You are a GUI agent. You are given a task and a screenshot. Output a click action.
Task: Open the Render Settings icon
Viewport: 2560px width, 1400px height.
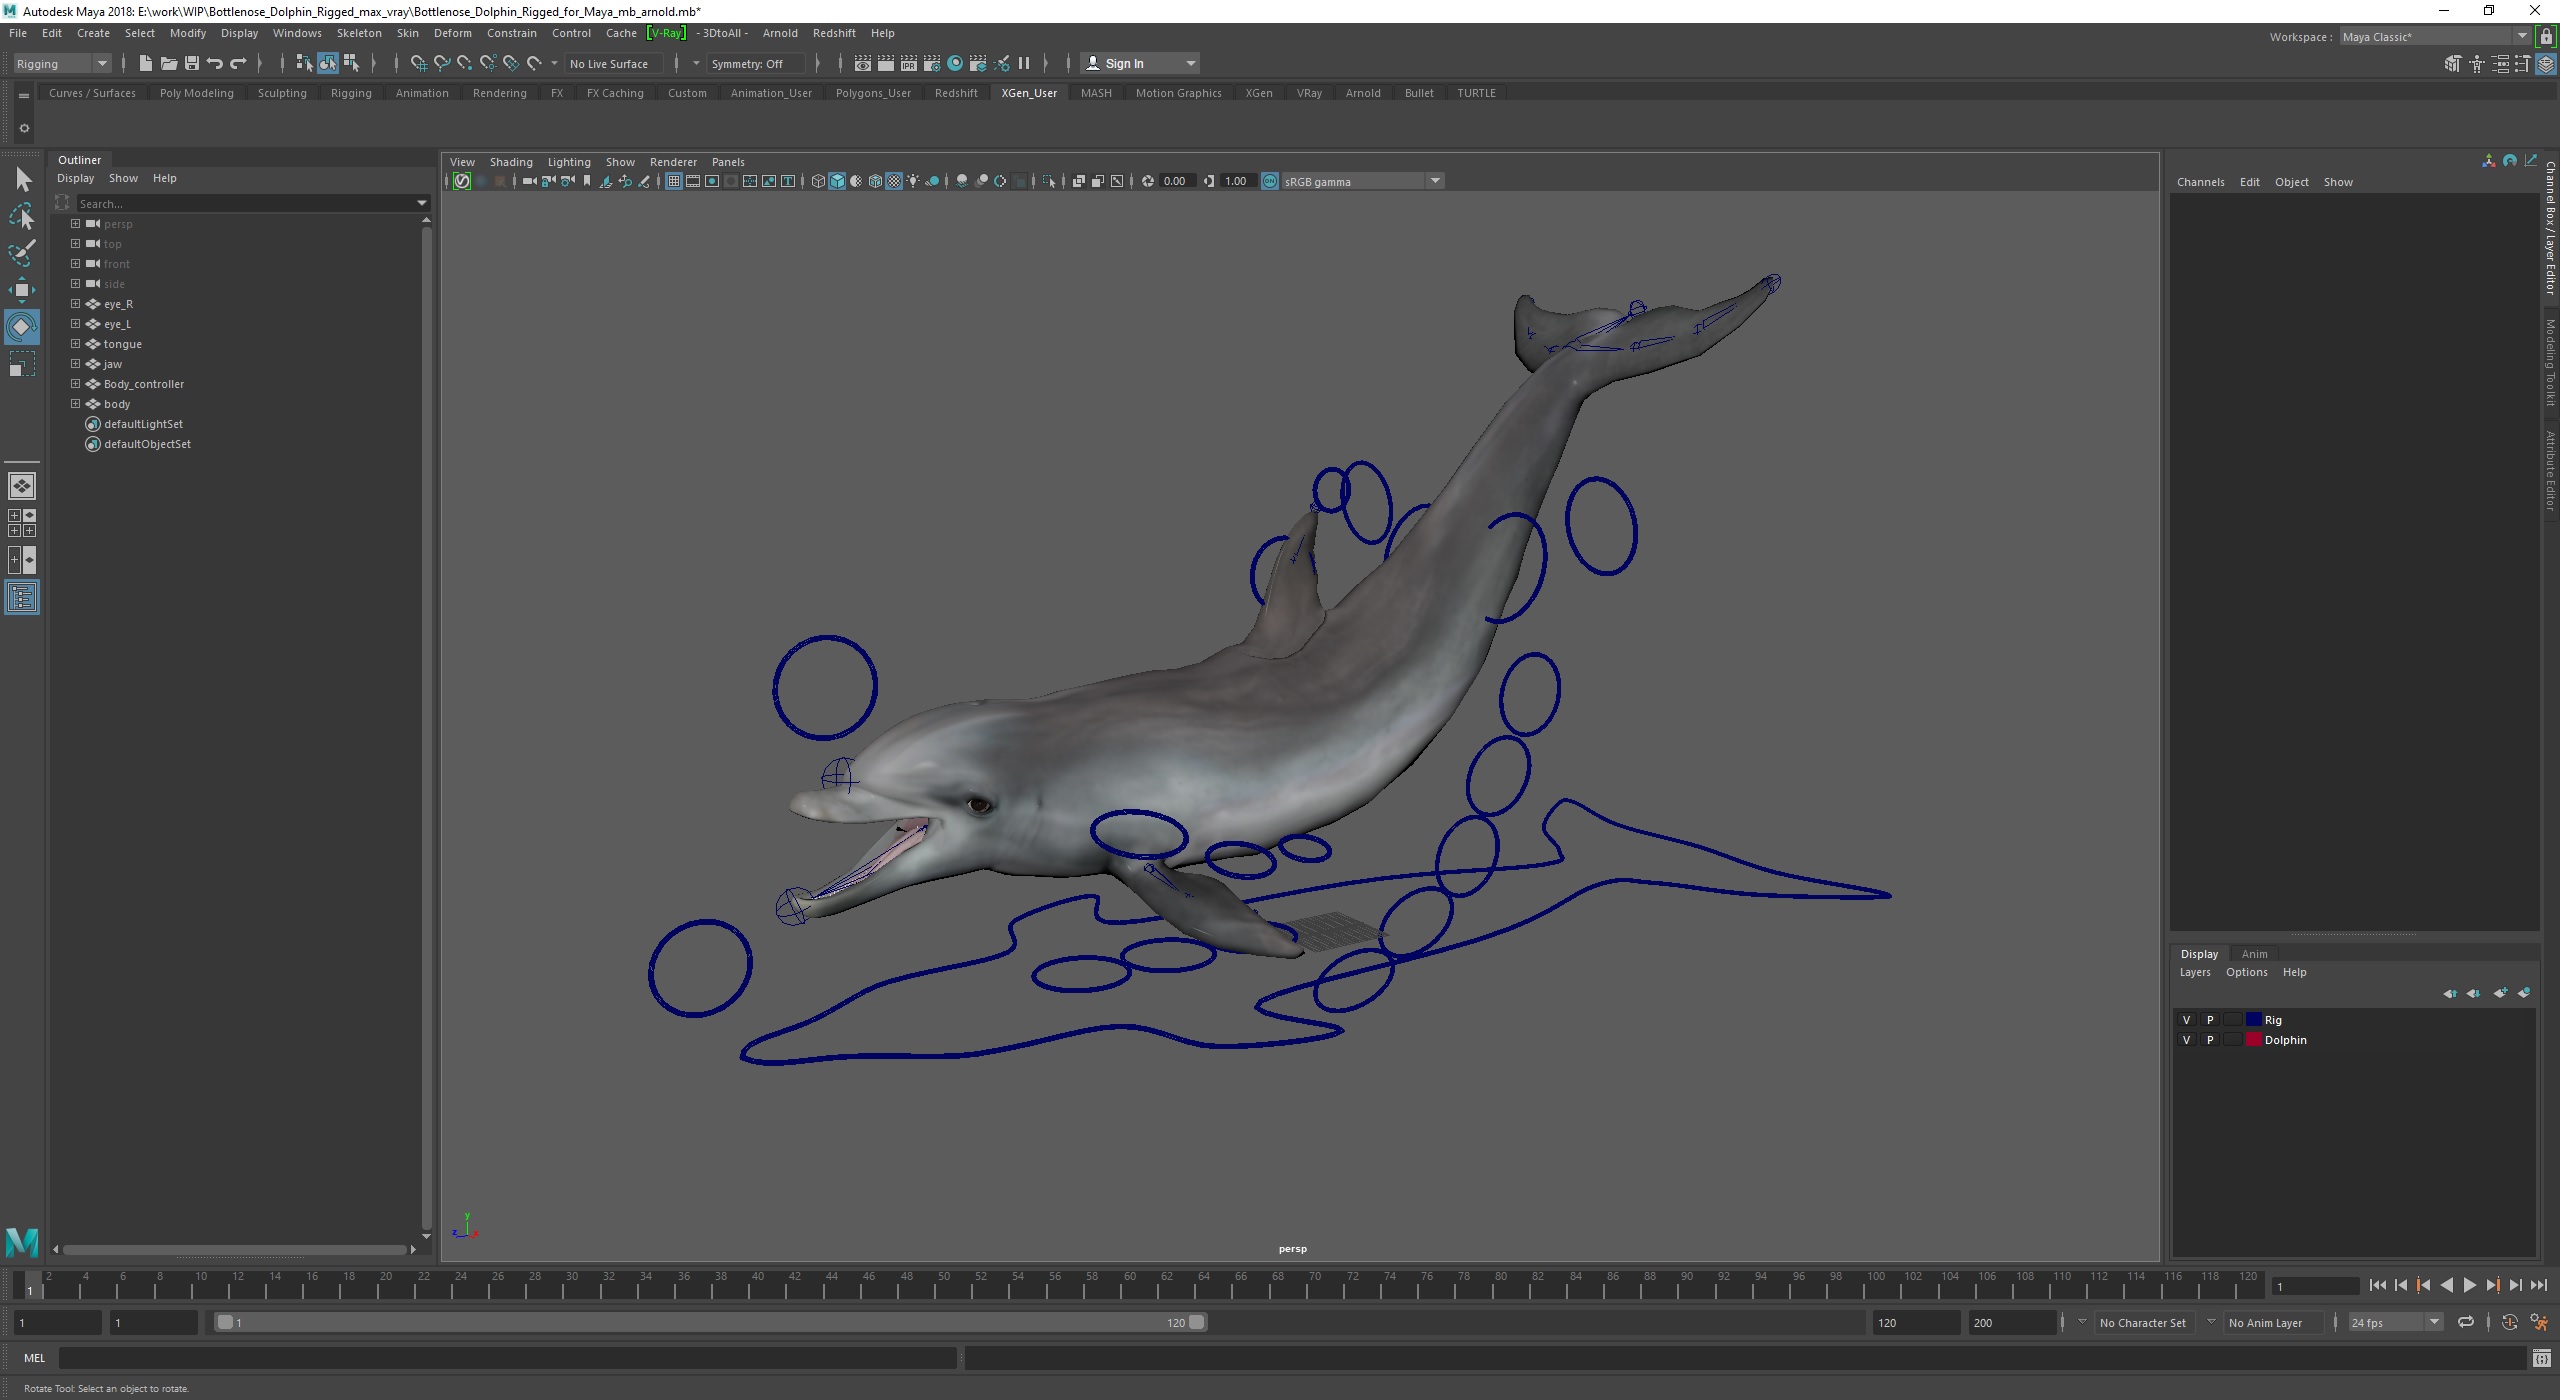pos(931,63)
